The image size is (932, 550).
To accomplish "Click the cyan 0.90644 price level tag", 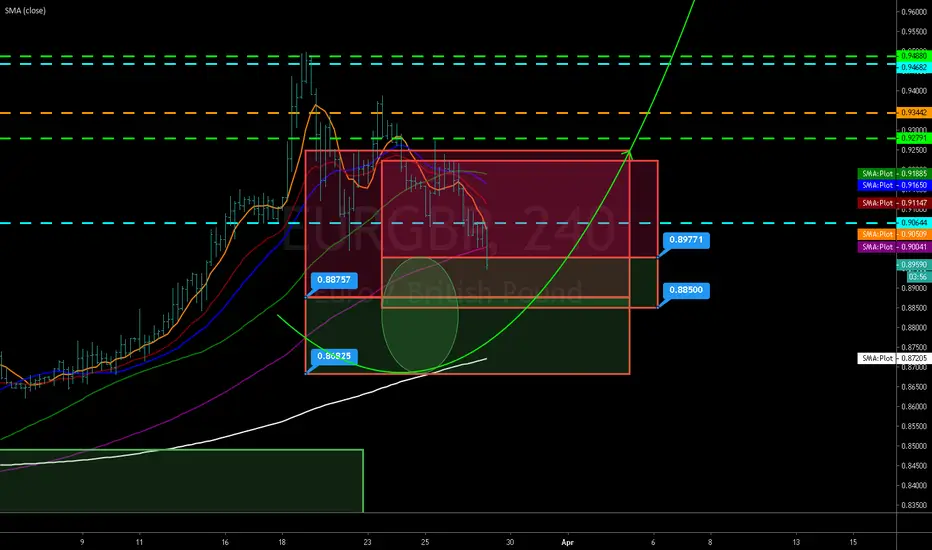I will point(913,223).
